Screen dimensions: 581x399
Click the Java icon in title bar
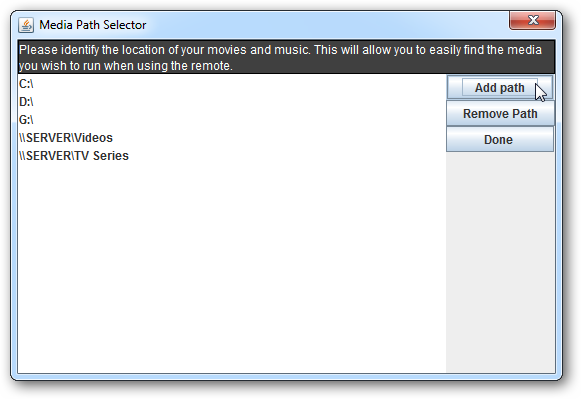click(26, 25)
